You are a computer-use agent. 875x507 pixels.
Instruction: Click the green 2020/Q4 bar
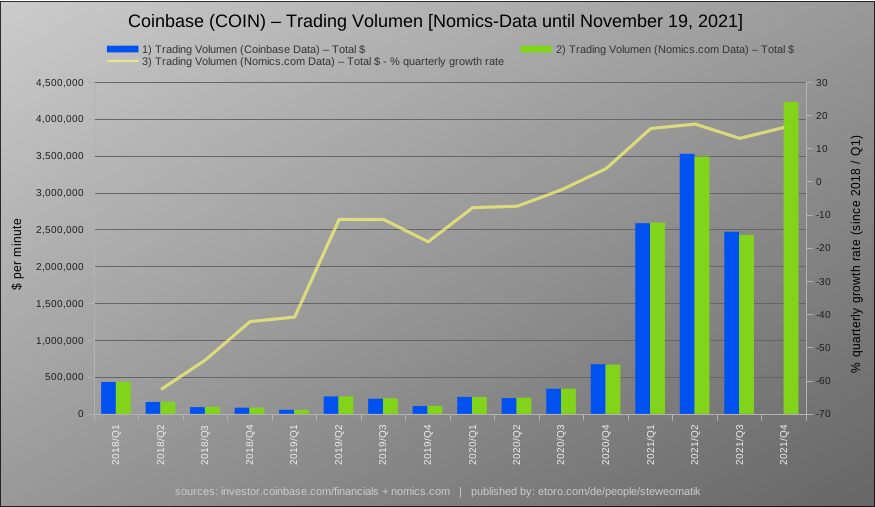pos(613,389)
